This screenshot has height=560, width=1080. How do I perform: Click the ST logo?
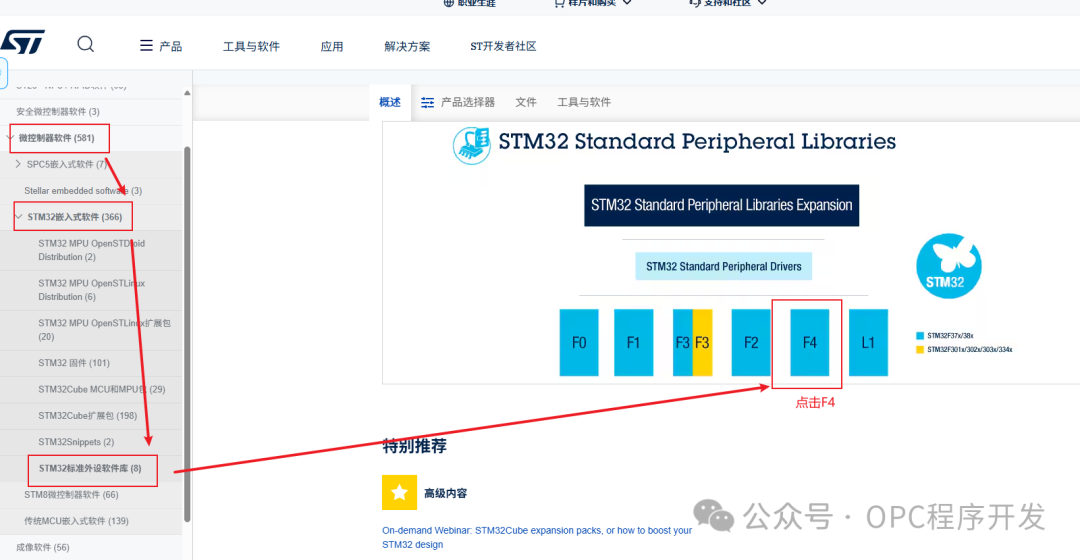(x=22, y=42)
